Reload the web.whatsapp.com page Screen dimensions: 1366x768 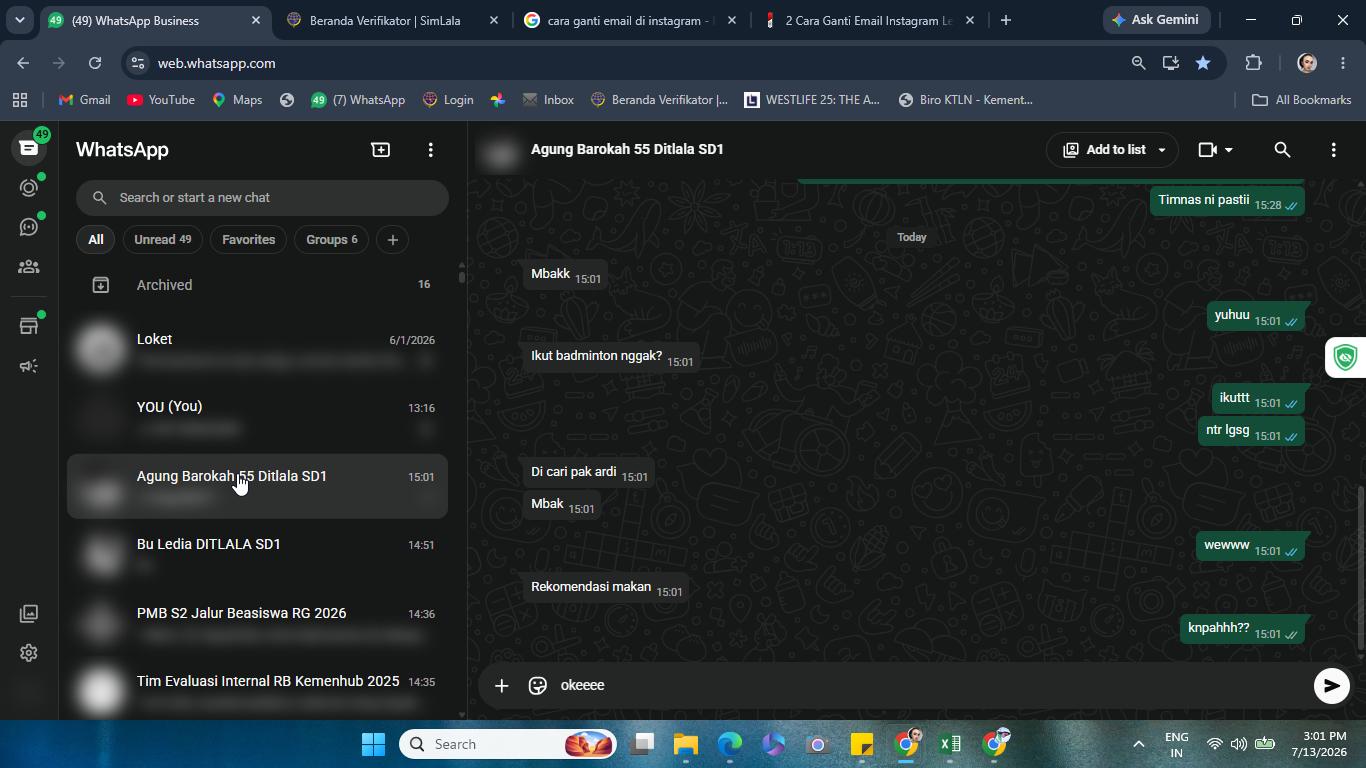95,63
